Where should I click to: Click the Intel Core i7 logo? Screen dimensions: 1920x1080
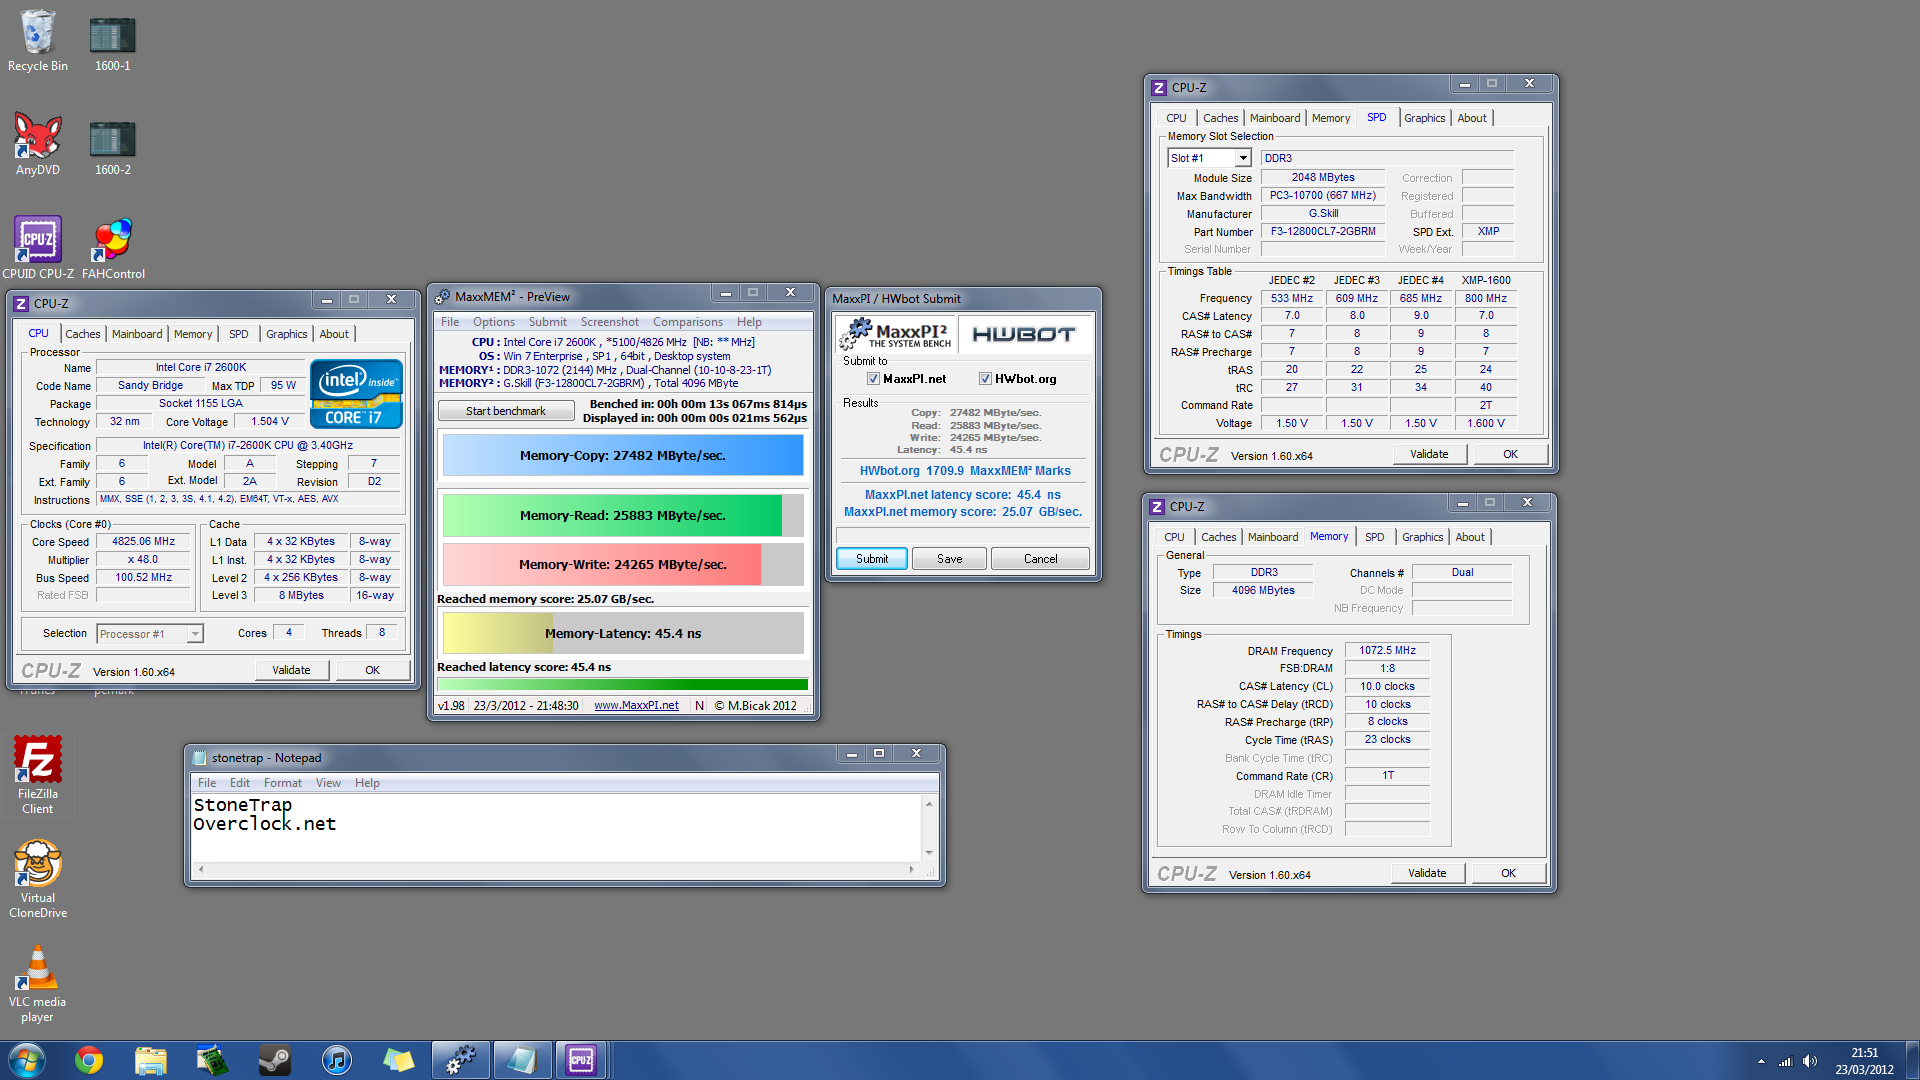pos(356,394)
